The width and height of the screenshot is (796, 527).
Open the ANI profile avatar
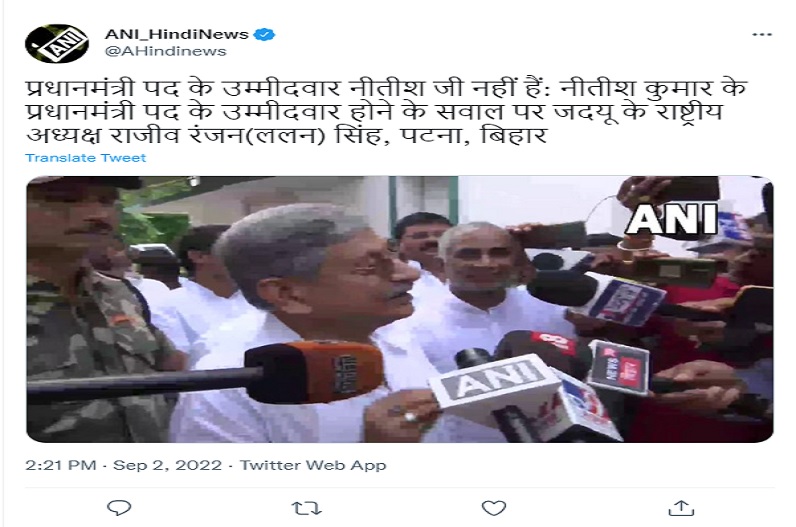(x=56, y=43)
